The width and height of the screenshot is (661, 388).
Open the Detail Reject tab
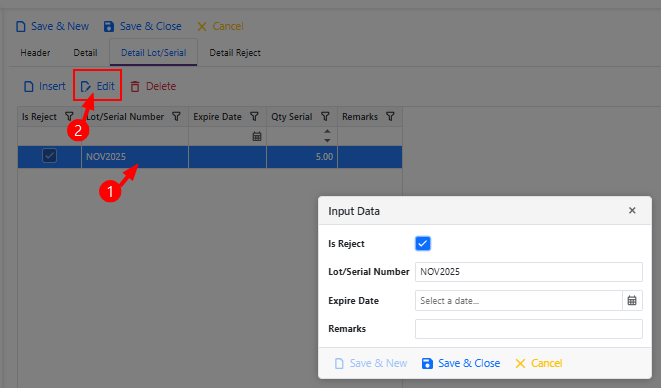235,53
